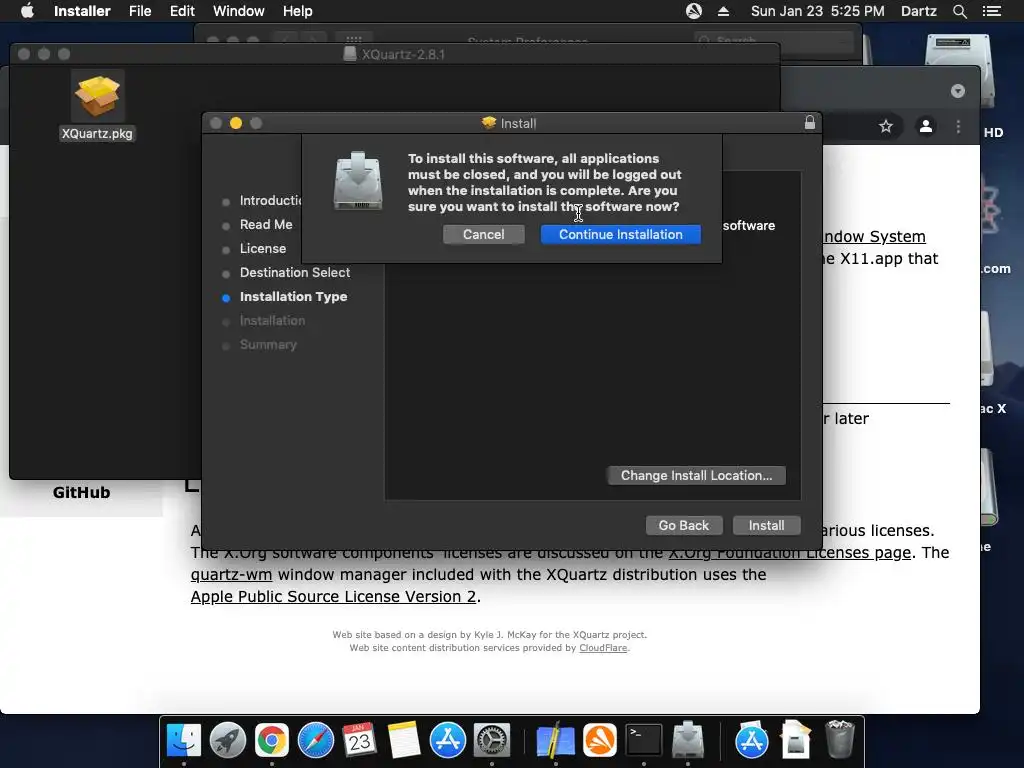Image resolution: width=1024 pixels, height=768 pixels.
Task: Click the XQuartz-2.8.1 window title bar
Action: point(394,54)
